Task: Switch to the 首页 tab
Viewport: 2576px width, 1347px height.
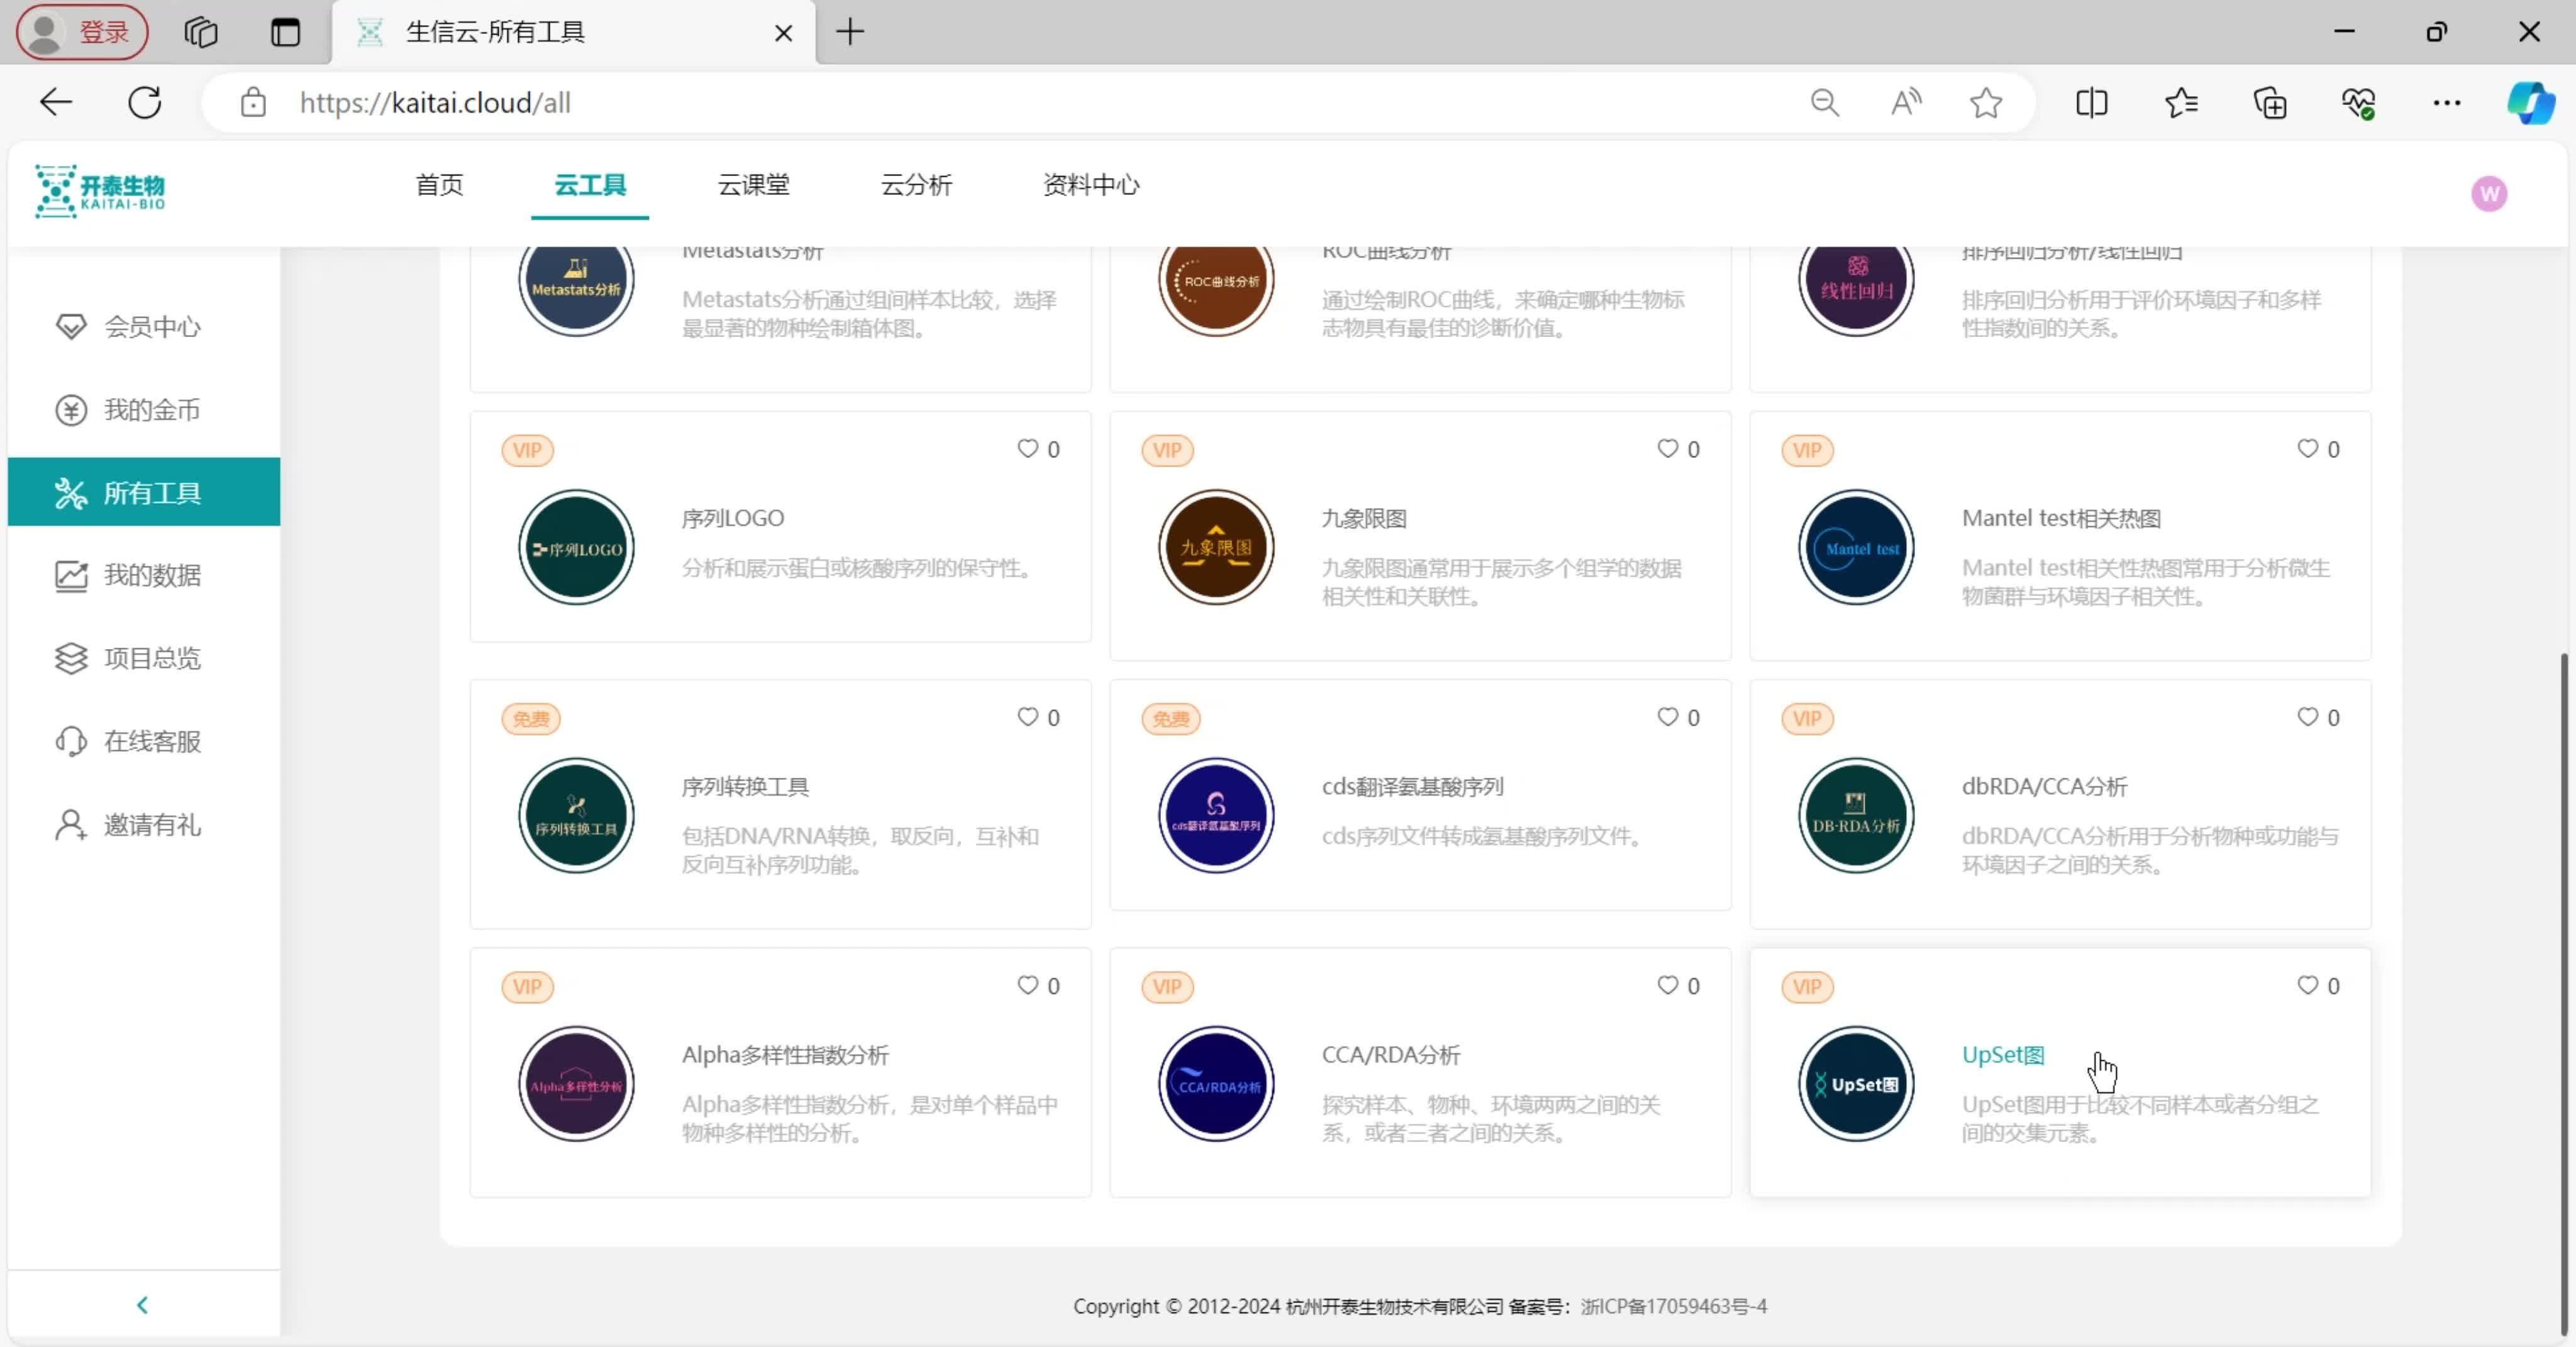Action: coord(439,185)
